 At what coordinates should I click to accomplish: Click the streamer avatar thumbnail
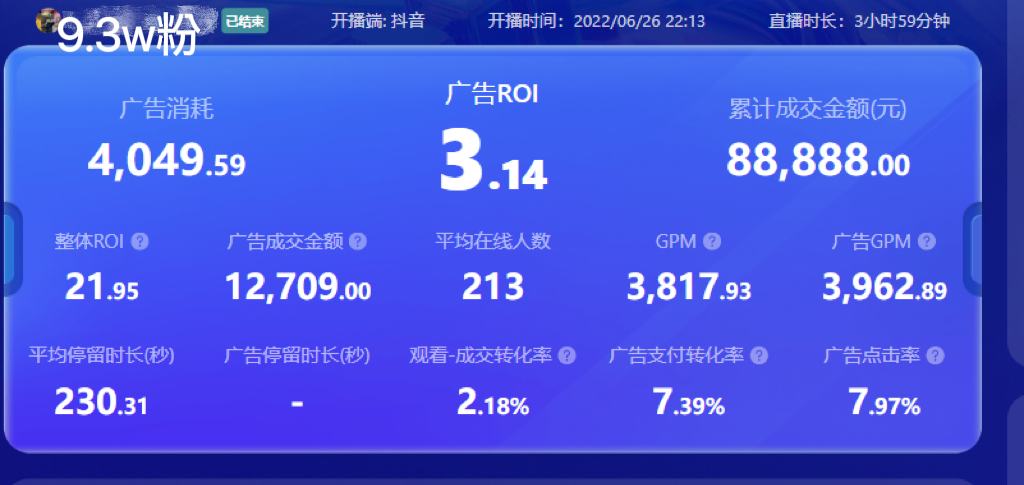pyautogui.click(x=48, y=21)
